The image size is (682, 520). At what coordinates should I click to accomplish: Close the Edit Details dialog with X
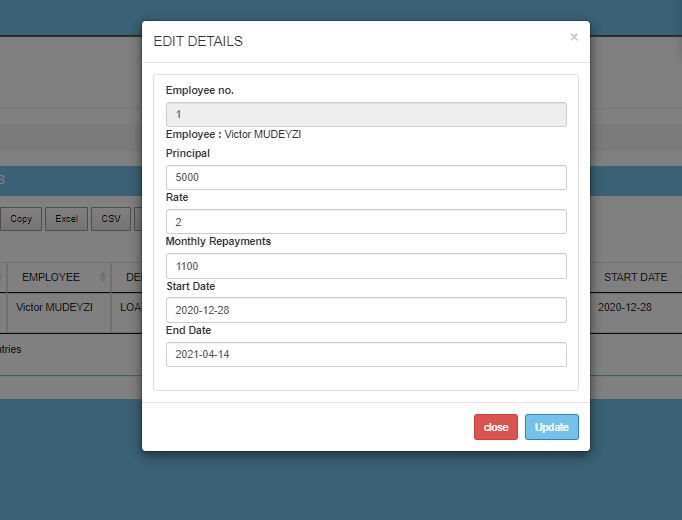tap(574, 37)
